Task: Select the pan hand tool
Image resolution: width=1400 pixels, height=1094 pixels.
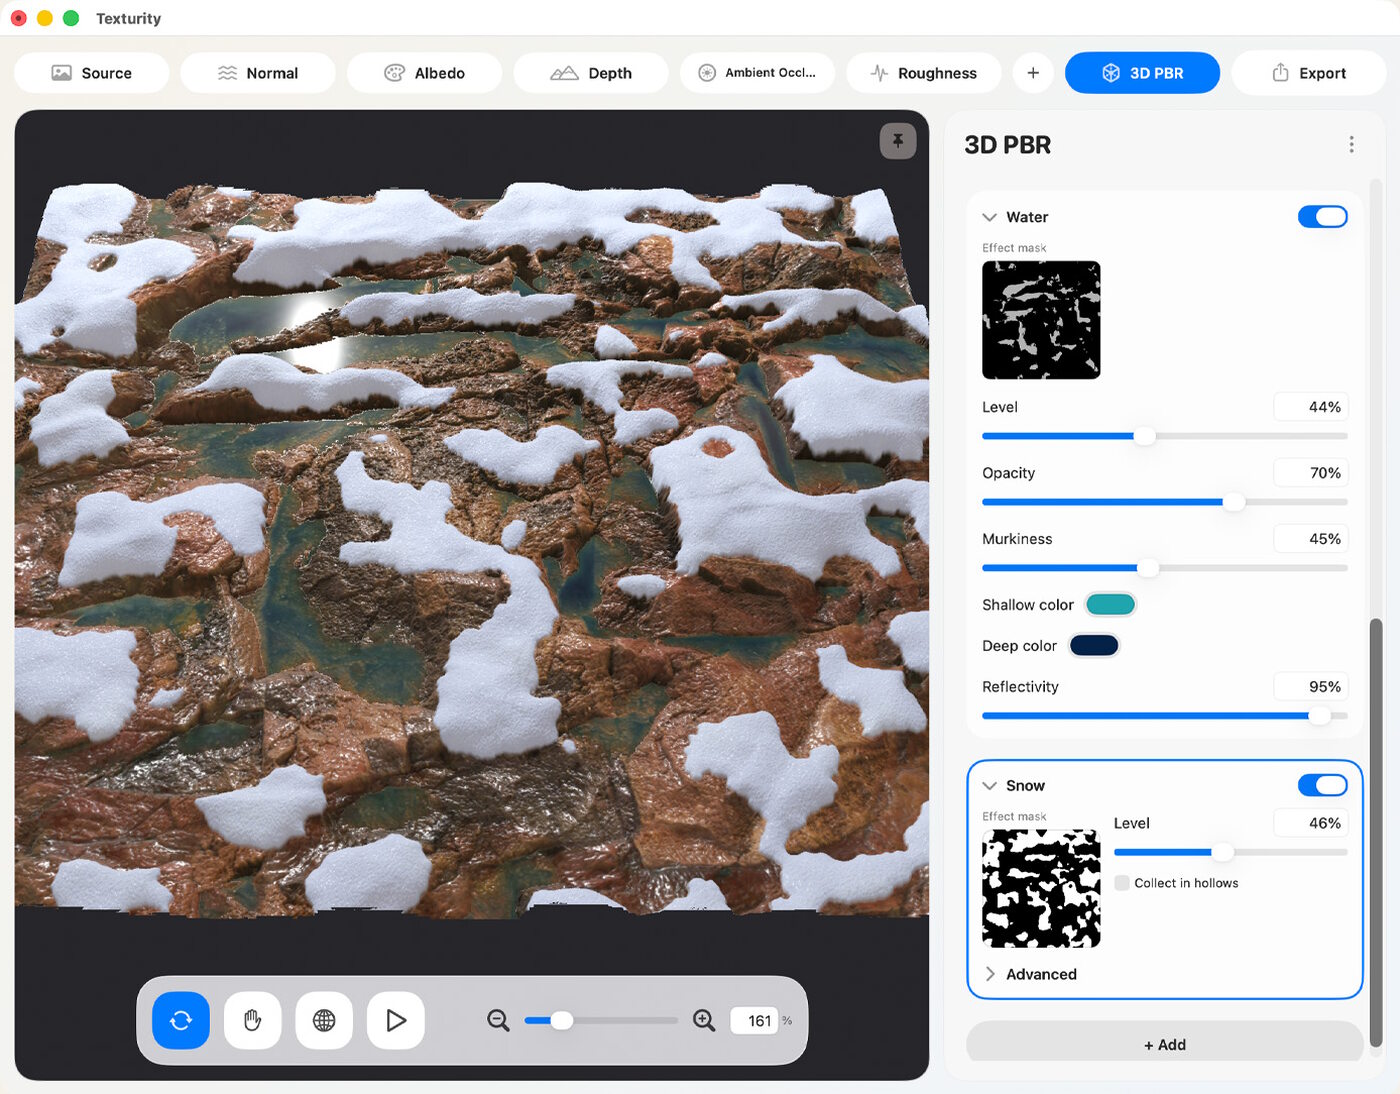Action: coord(253,1020)
